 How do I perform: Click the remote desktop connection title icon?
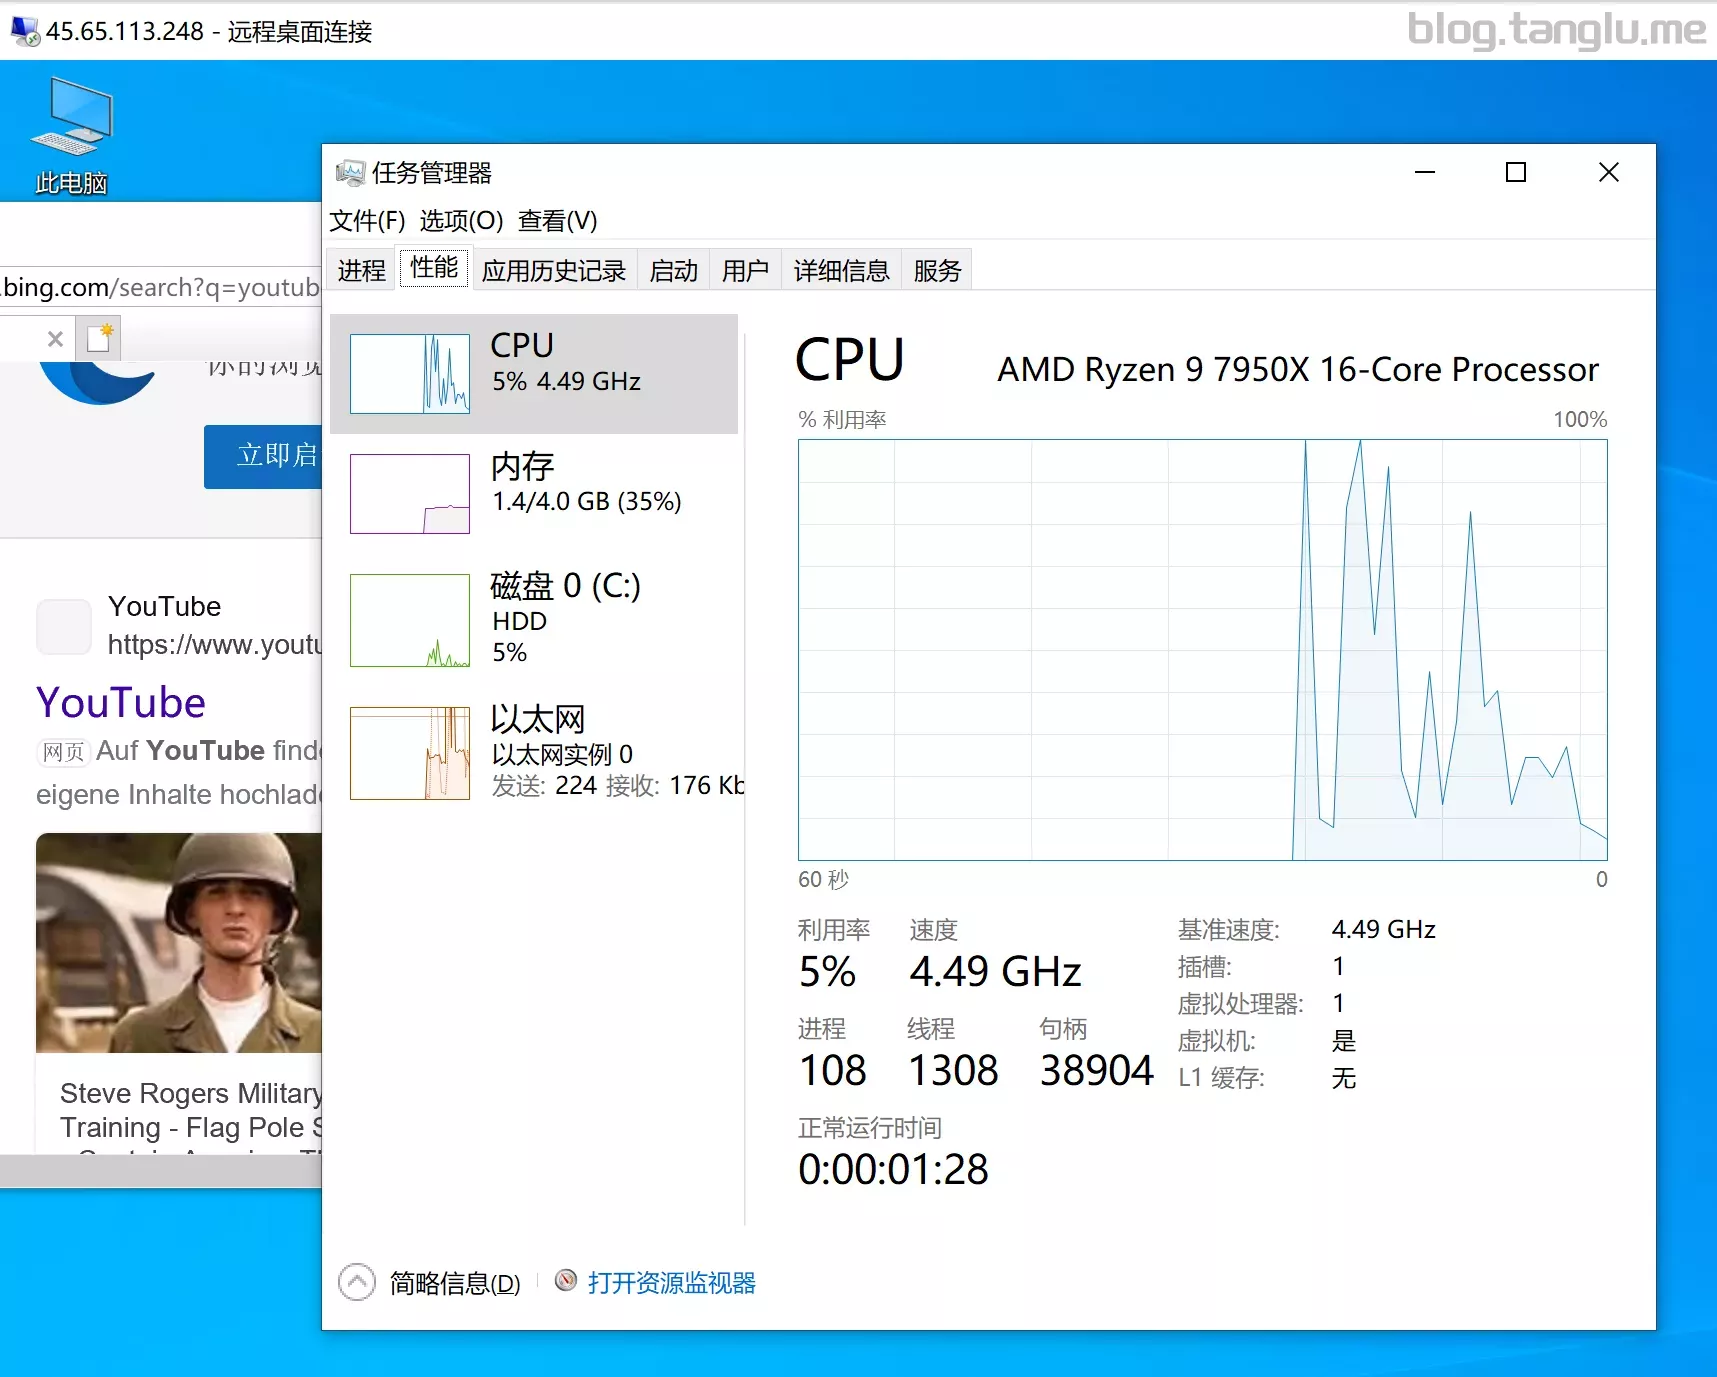pyautogui.click(x=25, y=31)
